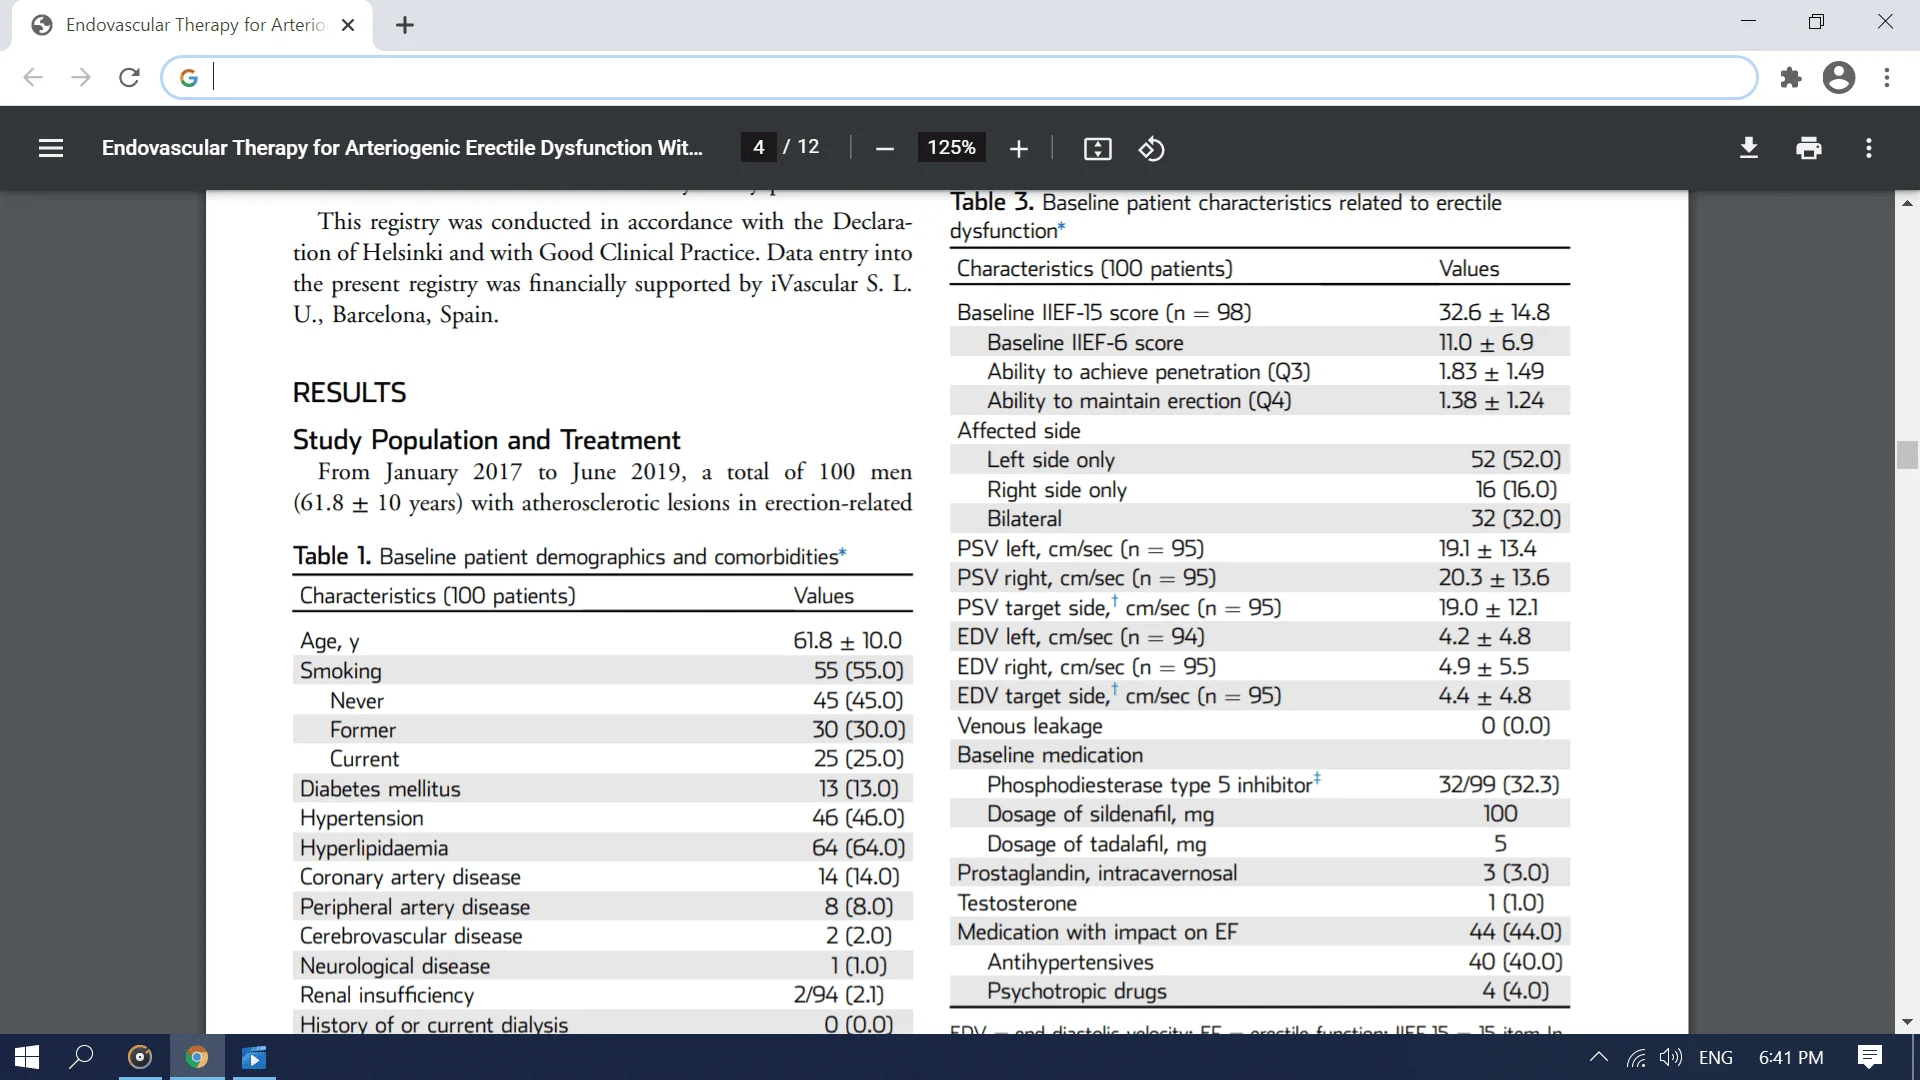Open the notification center icon
The height and width of the screenshot is (1080, 1920).
coord(1869,1057)
